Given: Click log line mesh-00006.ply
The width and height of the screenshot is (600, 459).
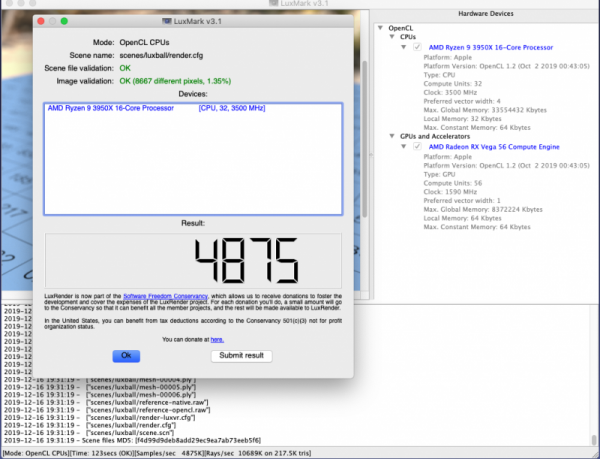Looking at the screenshot, I should [x=100, y=394].
